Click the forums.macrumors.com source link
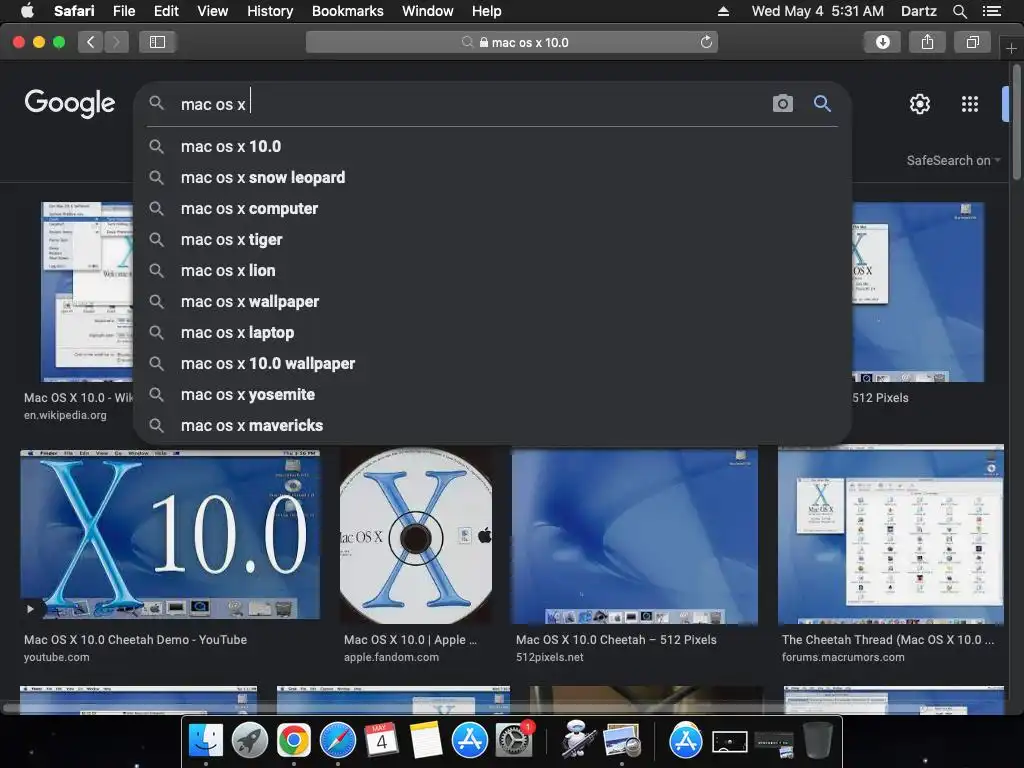This screenshot has width=1024, height=768. point(843,658)
